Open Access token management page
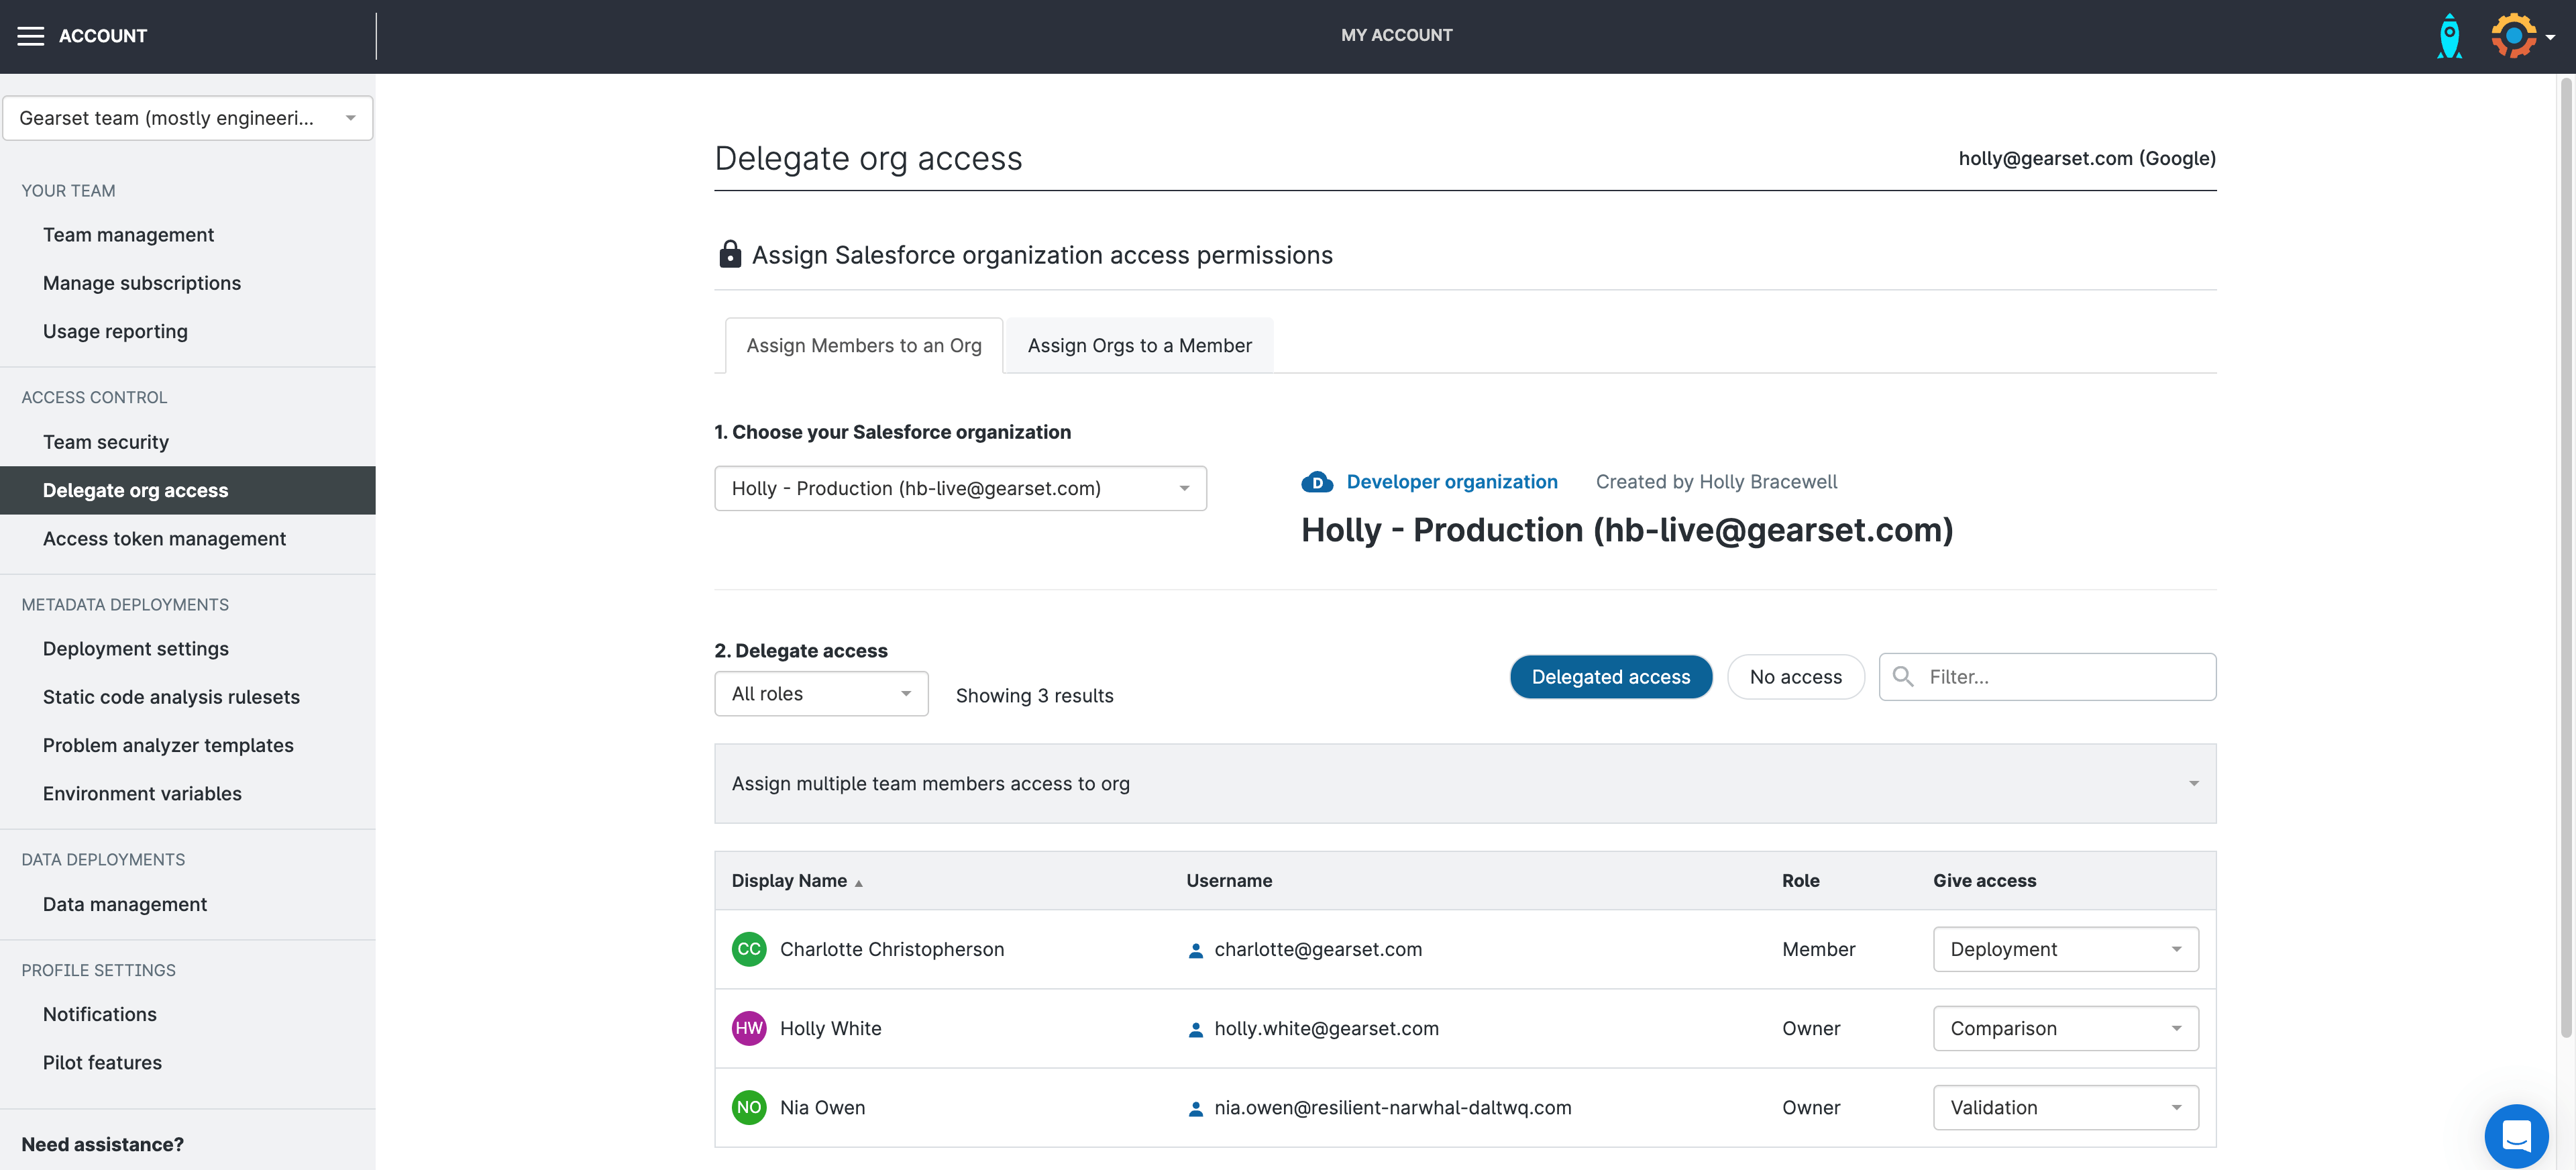The width and height of the screenshot is (2576, 1170). pos(164,539)
